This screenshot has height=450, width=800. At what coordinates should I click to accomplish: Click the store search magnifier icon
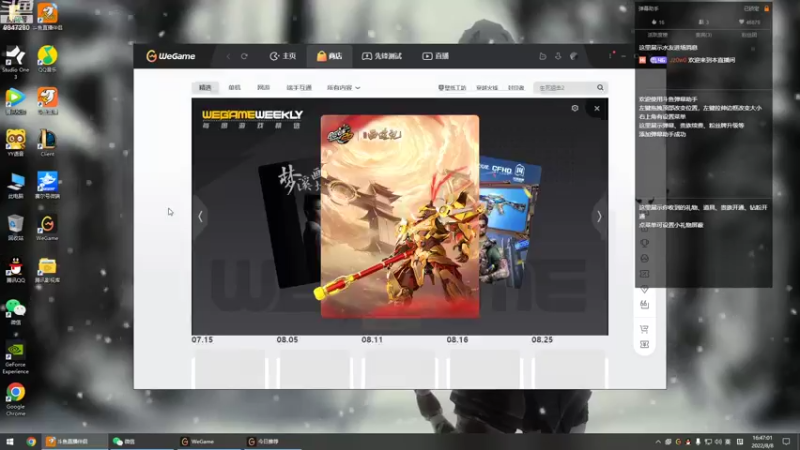(x=601, y=88)
